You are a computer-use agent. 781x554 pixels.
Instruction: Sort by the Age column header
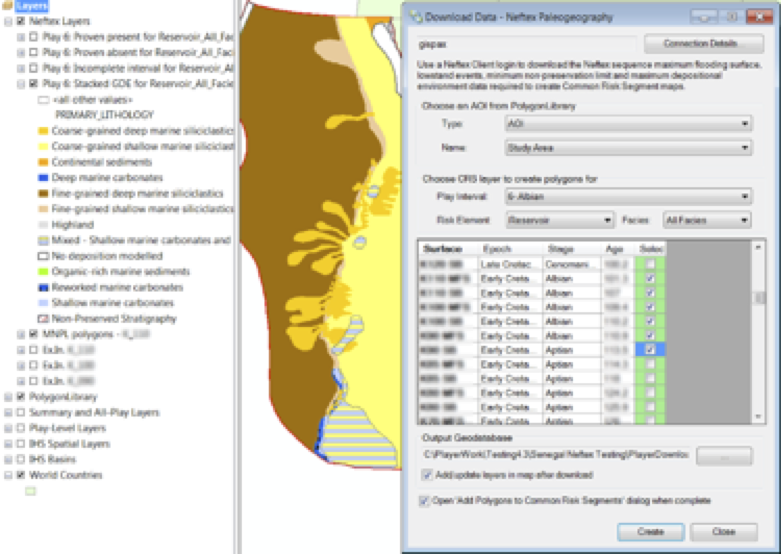(618, 249)
